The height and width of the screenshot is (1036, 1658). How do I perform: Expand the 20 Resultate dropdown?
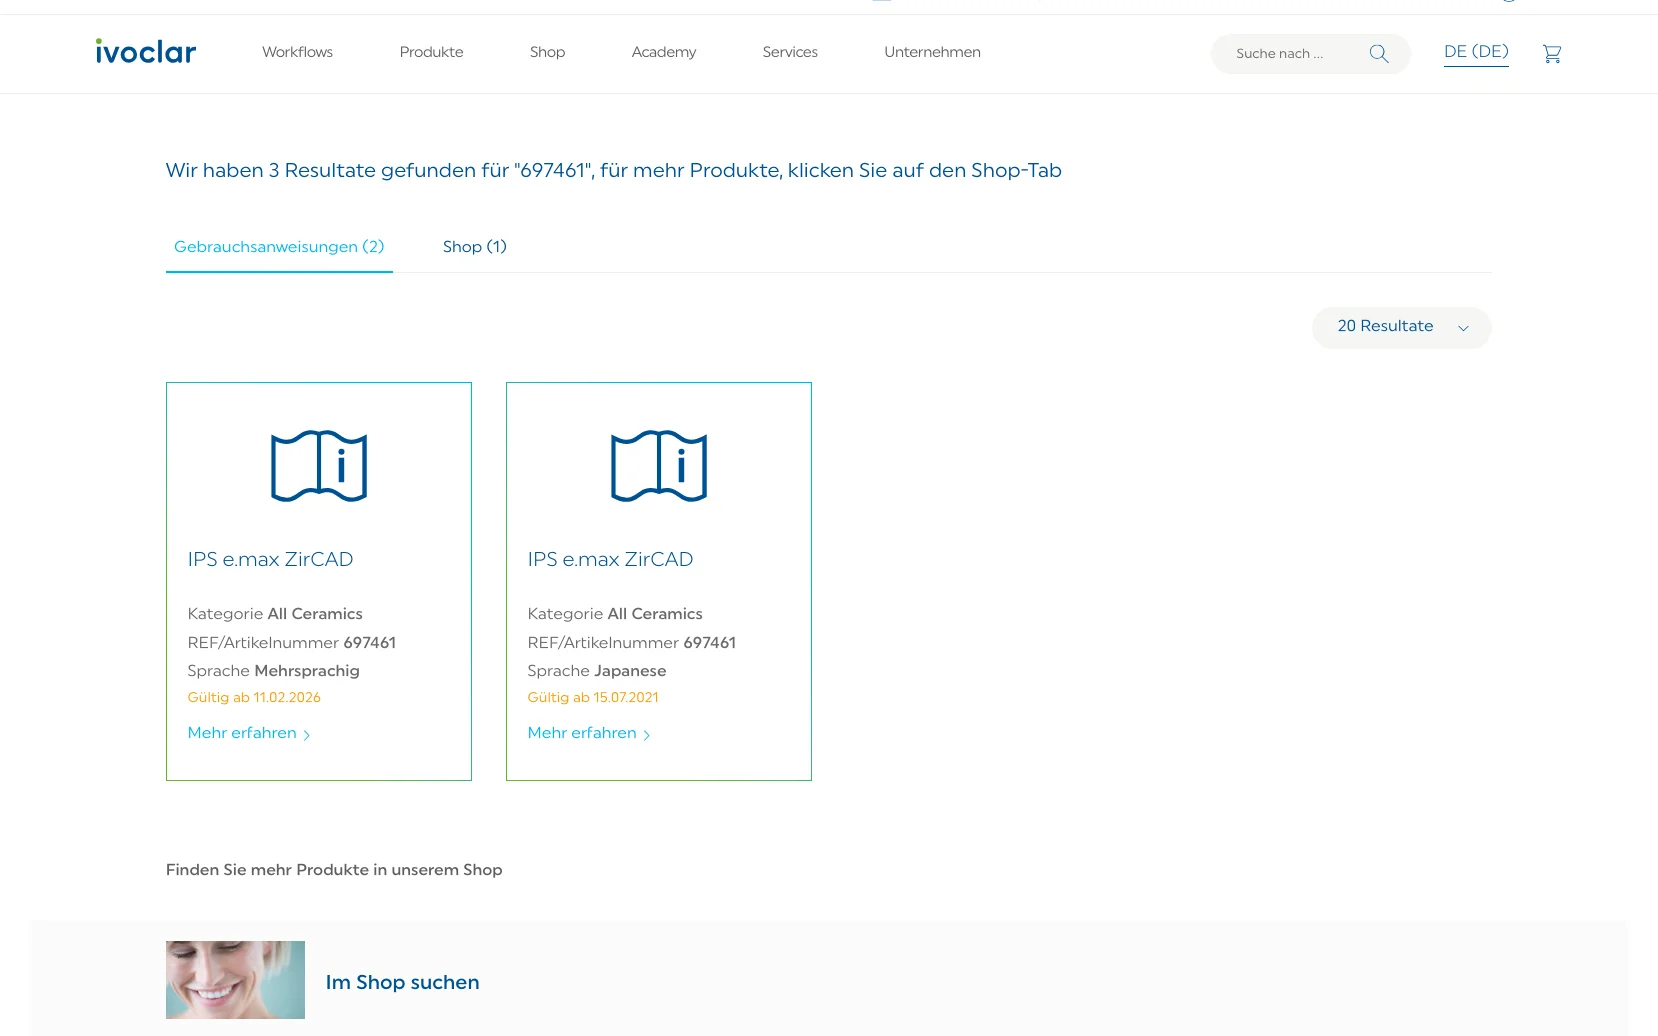click(x=1401, y=328)
